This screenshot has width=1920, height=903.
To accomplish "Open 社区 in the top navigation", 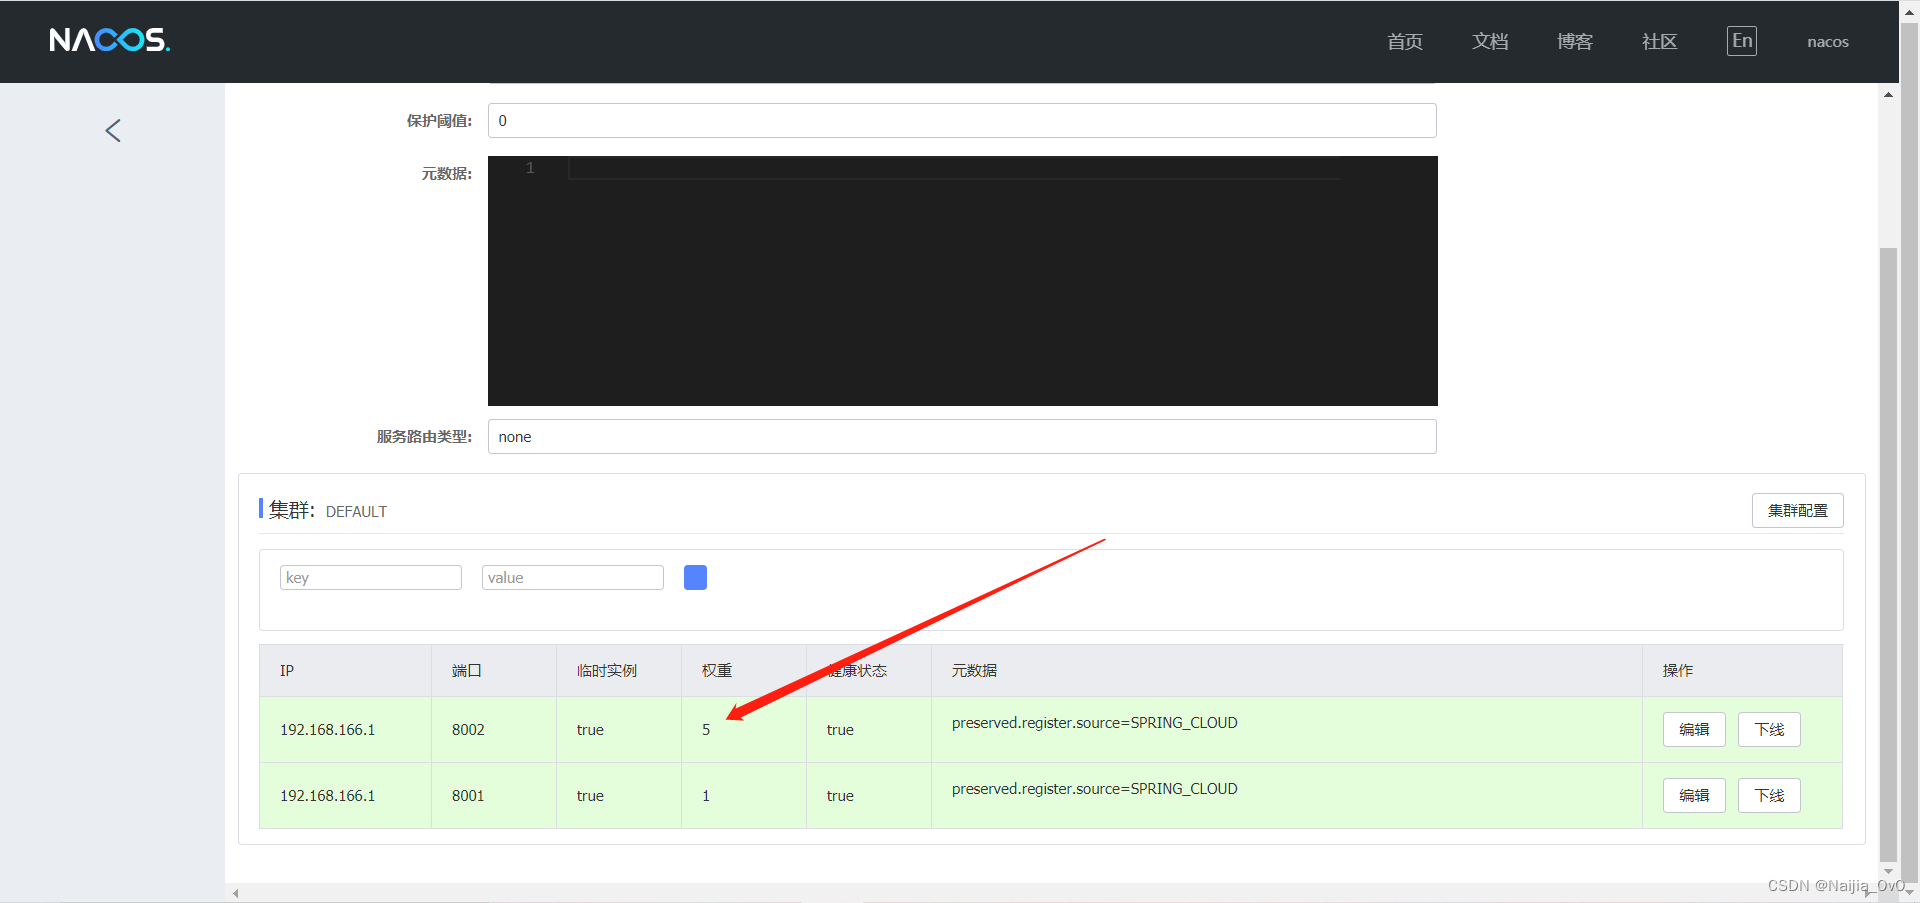I will (x=1659, y=42).
